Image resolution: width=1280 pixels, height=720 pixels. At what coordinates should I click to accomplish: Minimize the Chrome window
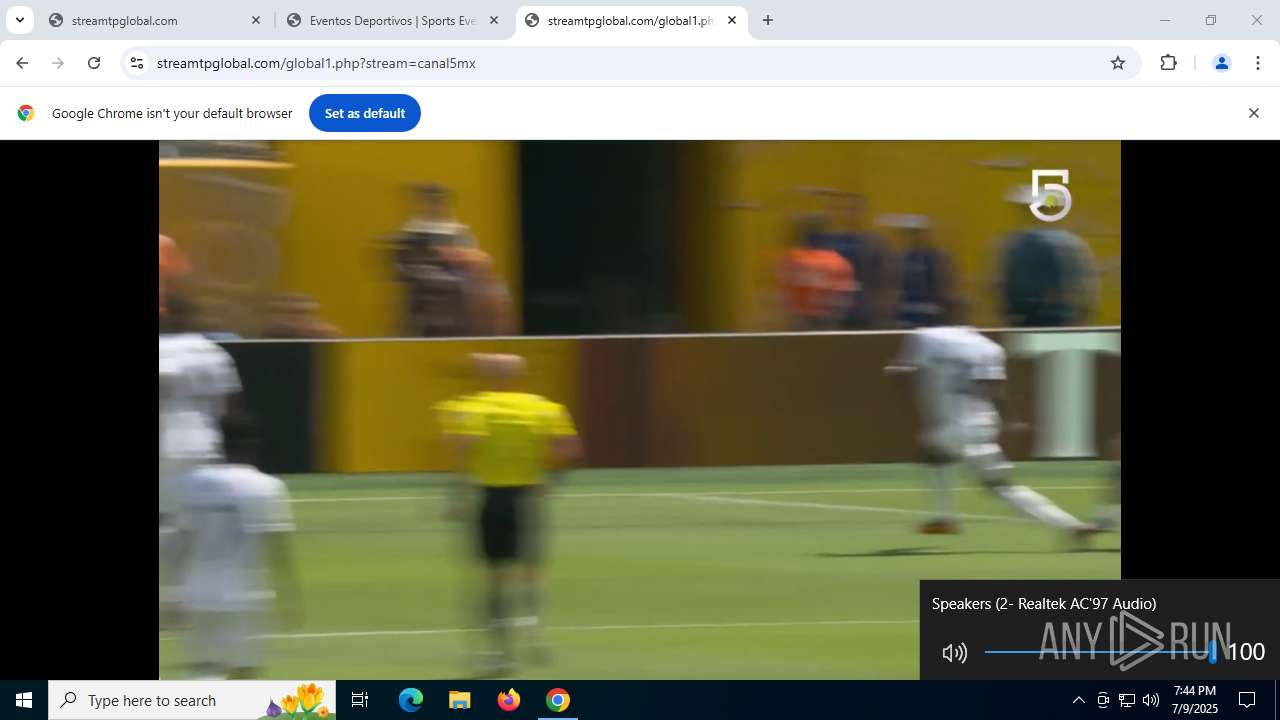coord(1164,20)
